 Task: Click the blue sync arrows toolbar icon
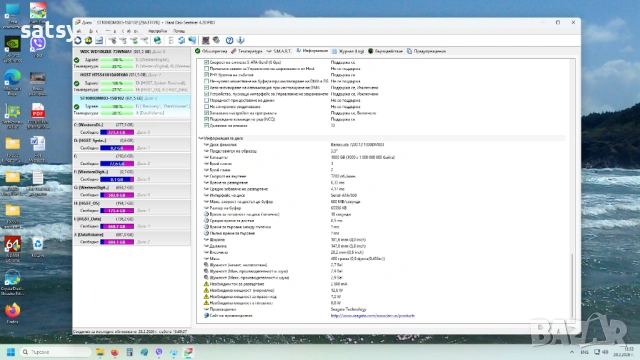[x=182, y=40]
